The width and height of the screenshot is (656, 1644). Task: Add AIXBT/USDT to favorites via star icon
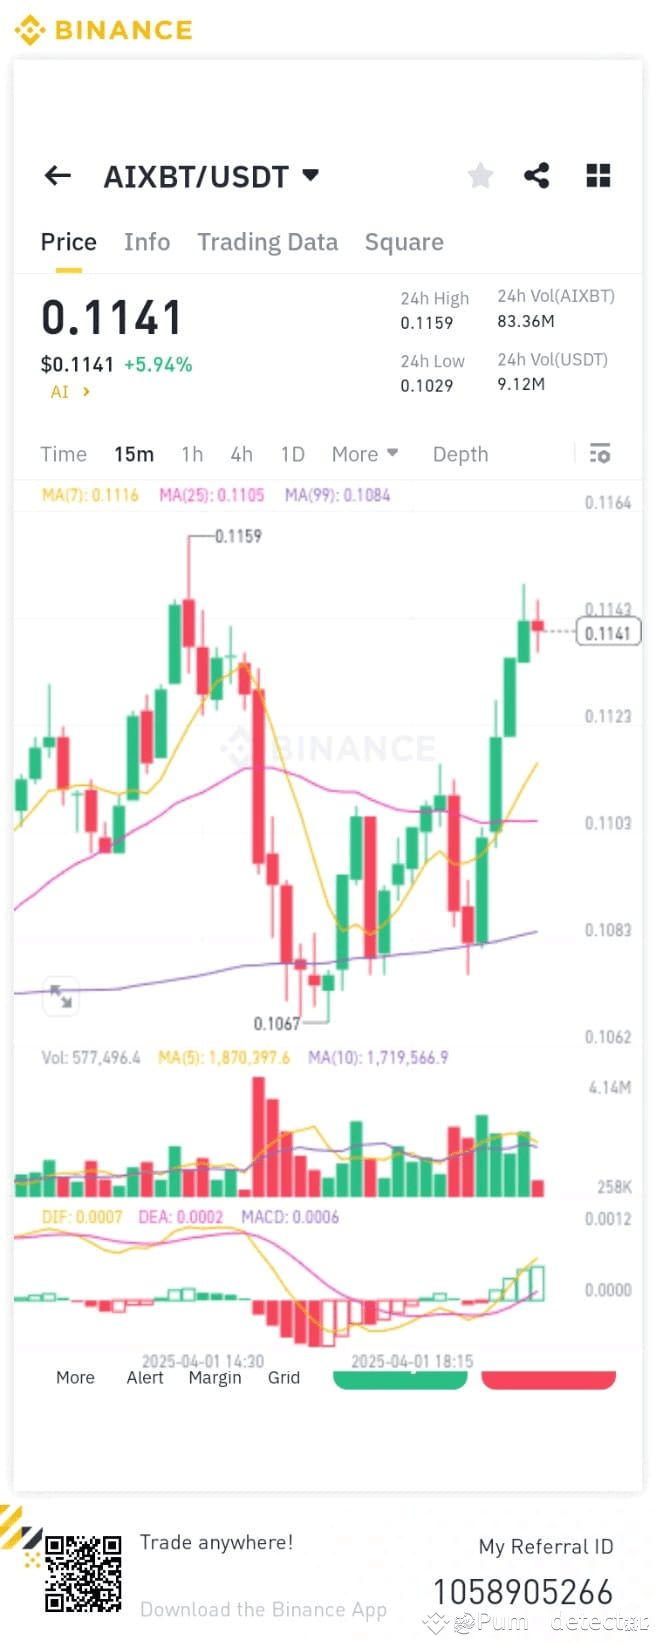coord(480,175)
